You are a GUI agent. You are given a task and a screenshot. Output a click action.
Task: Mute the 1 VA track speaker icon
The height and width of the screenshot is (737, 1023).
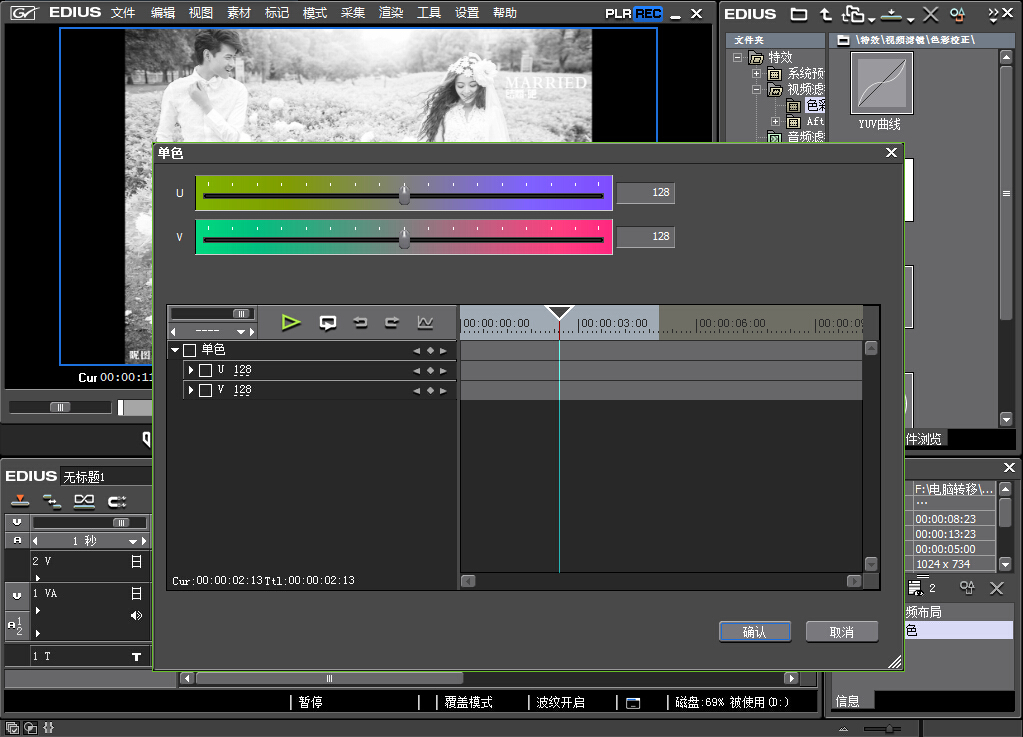[x=136, y=615]
